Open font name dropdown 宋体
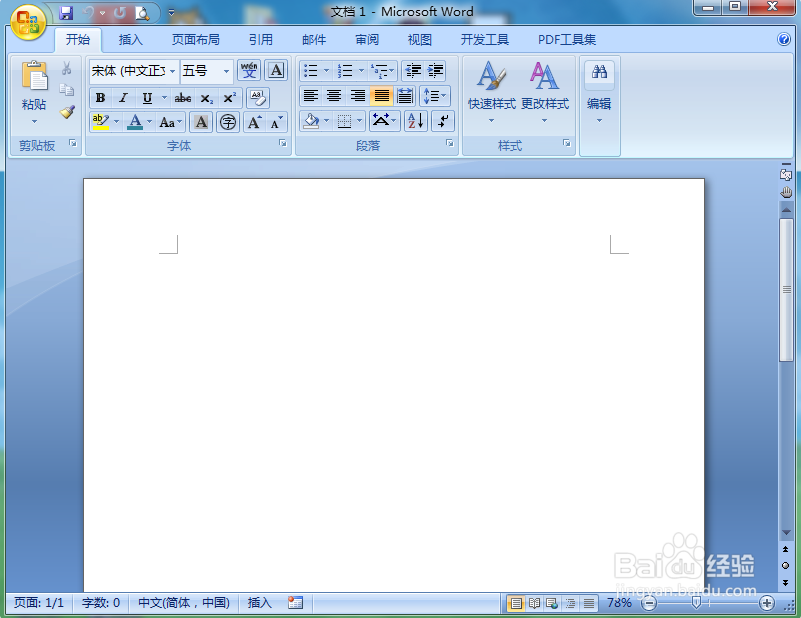801x618 pixels. click(x=173, y=71)
